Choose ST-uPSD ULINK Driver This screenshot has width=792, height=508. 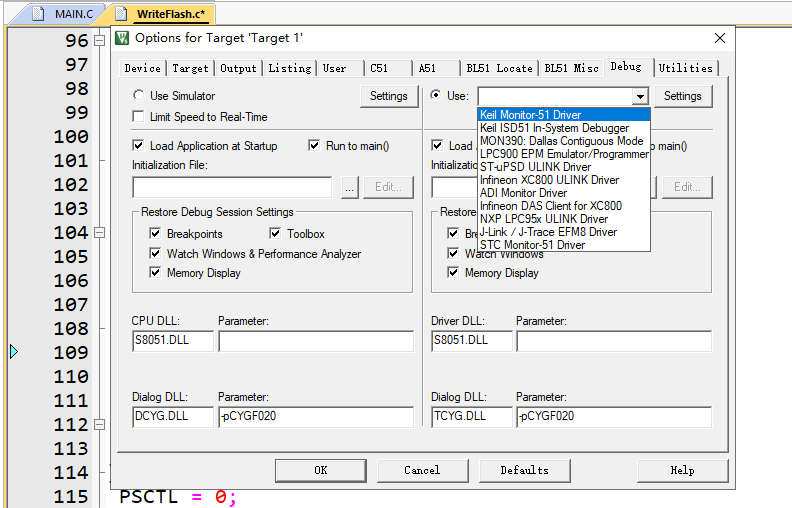click(564, 167)
